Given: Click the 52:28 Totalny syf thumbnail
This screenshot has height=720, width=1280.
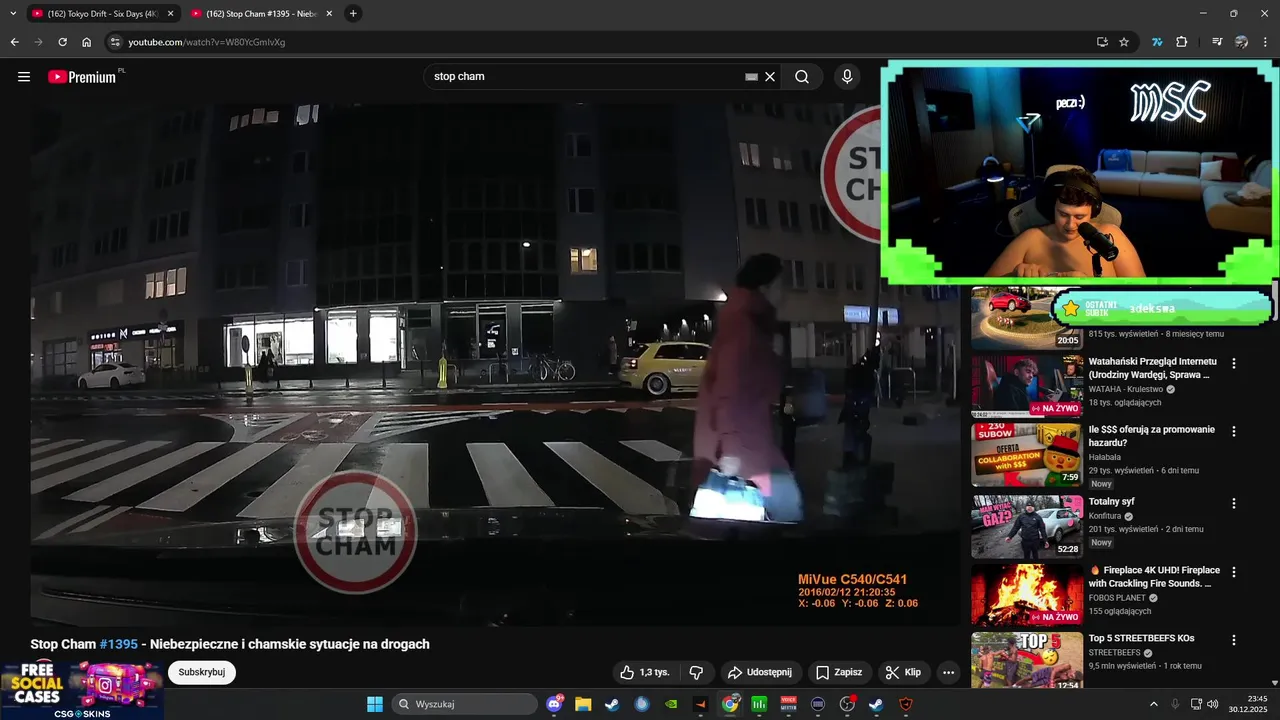Looking at the screenshot, I should click(x=1027, y=526).
